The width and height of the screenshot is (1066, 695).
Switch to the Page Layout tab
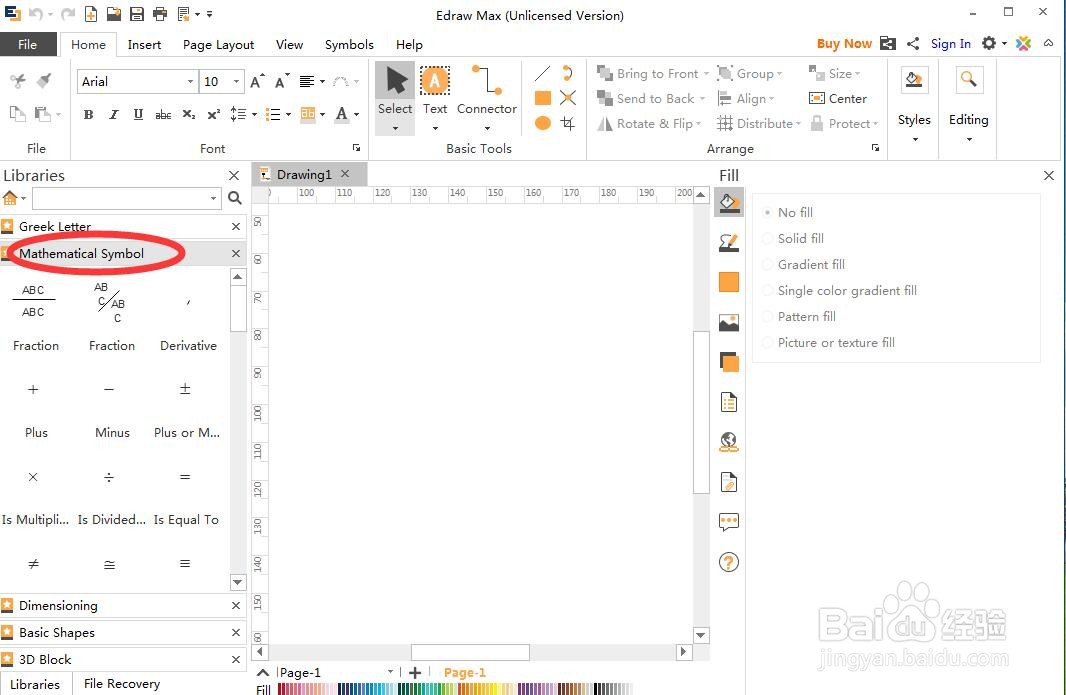(x=218, y=44)
